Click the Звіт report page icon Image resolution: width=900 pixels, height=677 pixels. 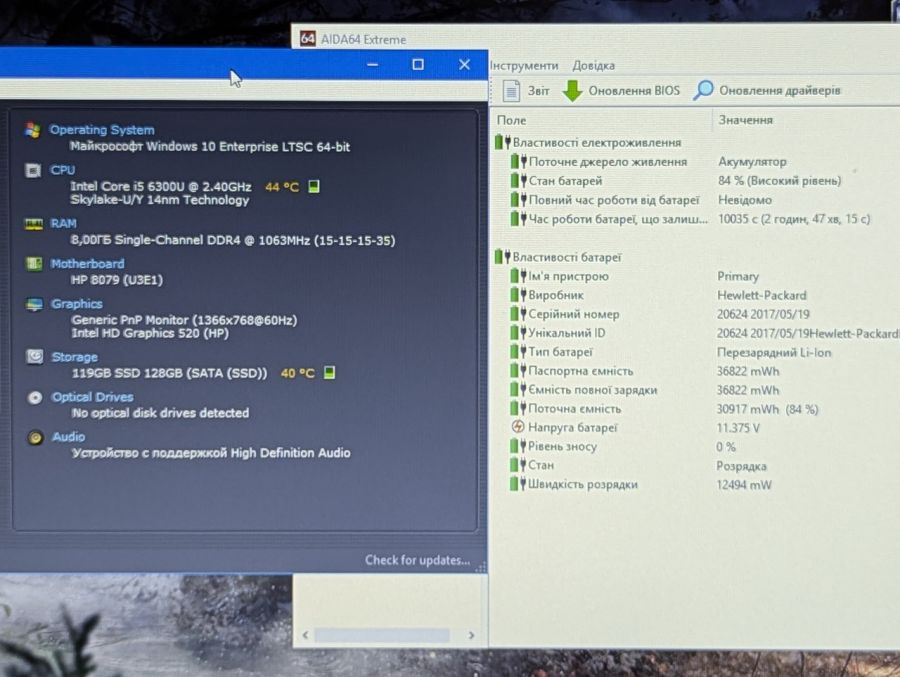(511, 91)
